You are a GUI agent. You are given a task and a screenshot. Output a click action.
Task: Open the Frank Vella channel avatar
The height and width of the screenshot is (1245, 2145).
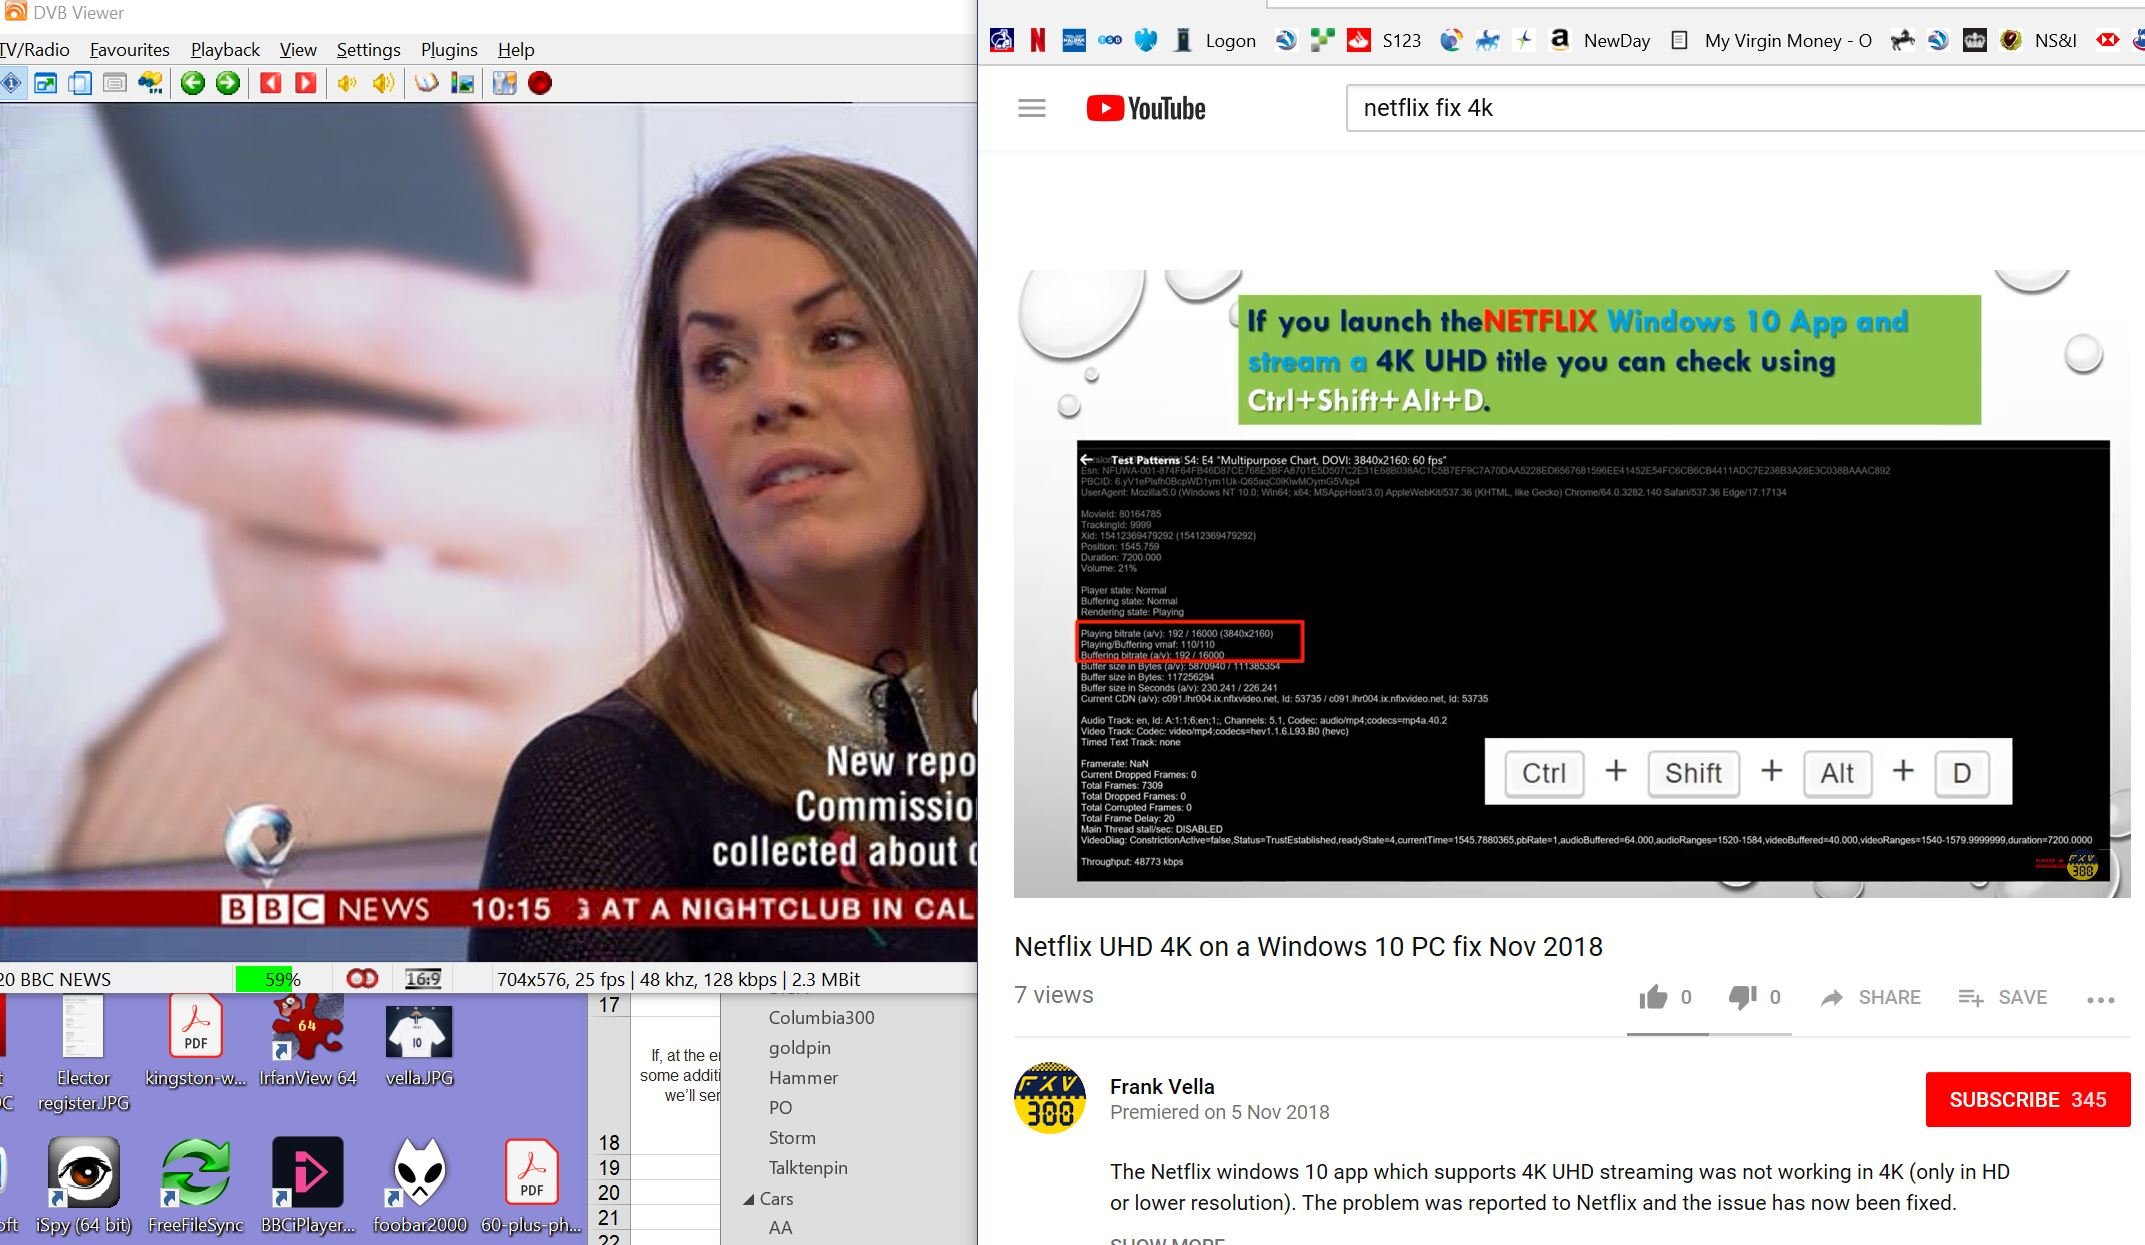pos(1050,1097)
